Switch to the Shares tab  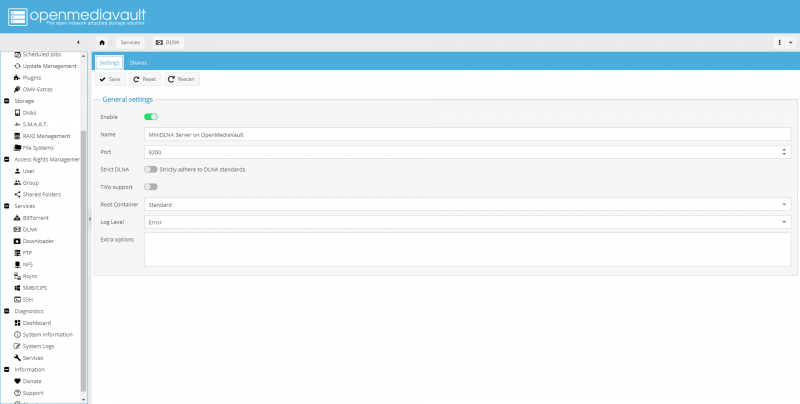[x=138, y=63]
